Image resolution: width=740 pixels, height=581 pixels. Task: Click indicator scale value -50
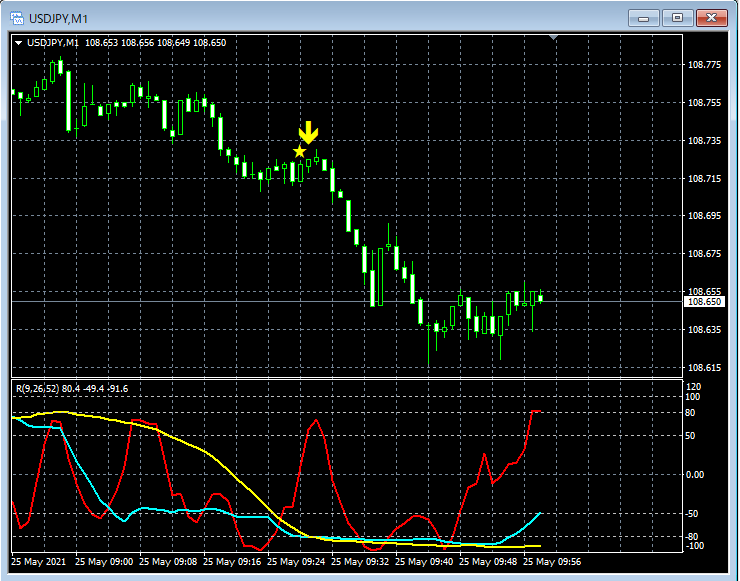tap(691, 514)
